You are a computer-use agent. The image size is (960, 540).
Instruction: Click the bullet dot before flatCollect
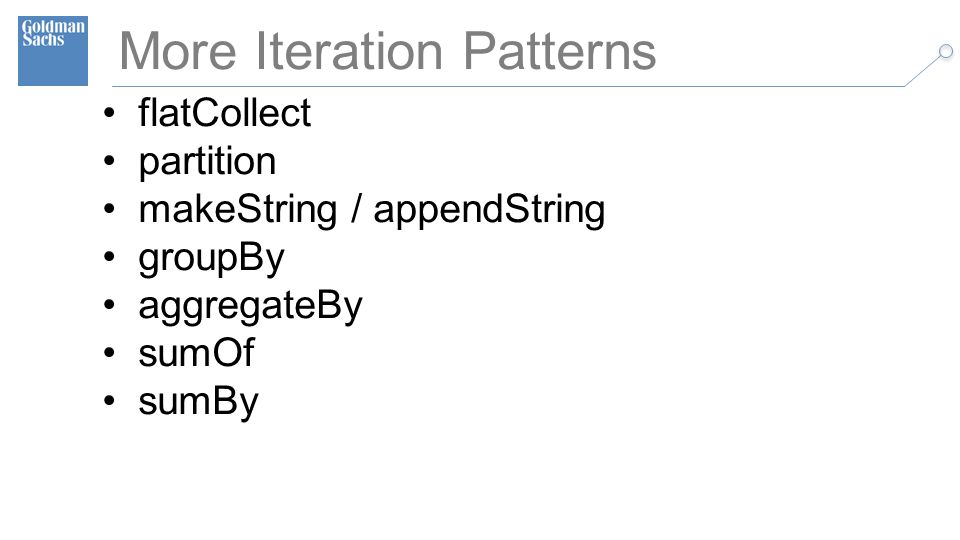(110, 113)
